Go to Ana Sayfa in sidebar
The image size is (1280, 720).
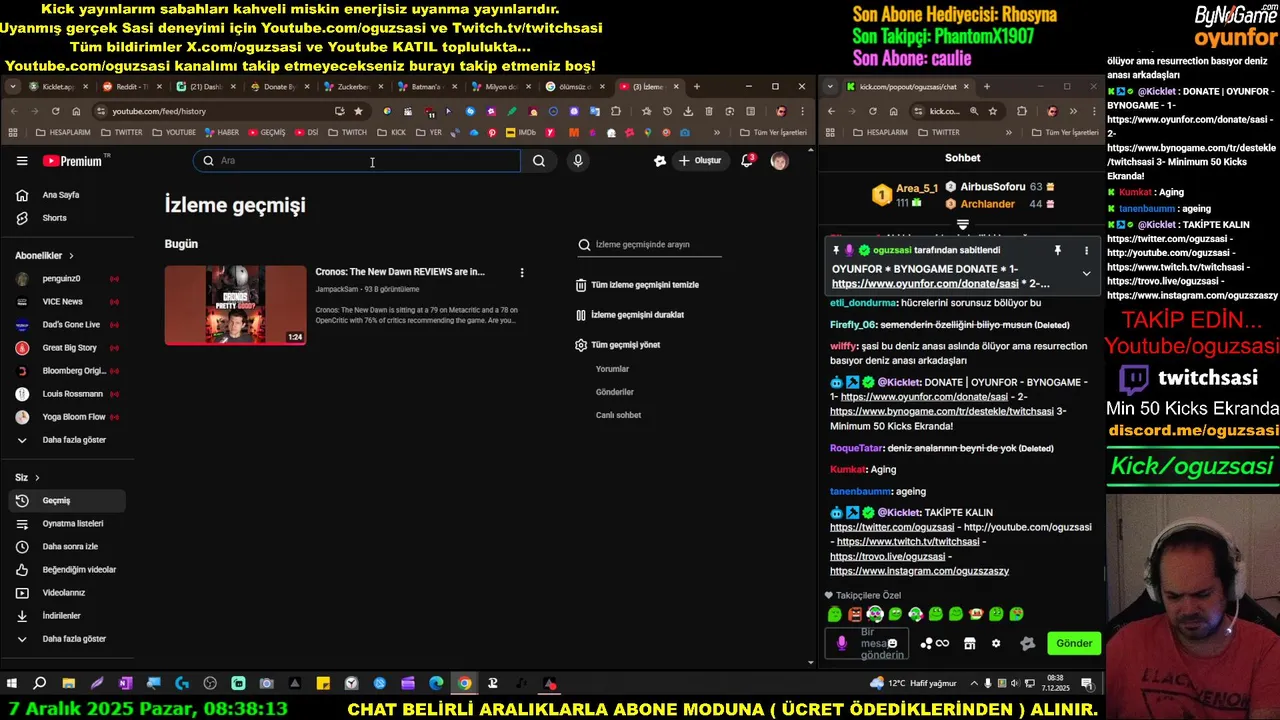coord(61,195)
